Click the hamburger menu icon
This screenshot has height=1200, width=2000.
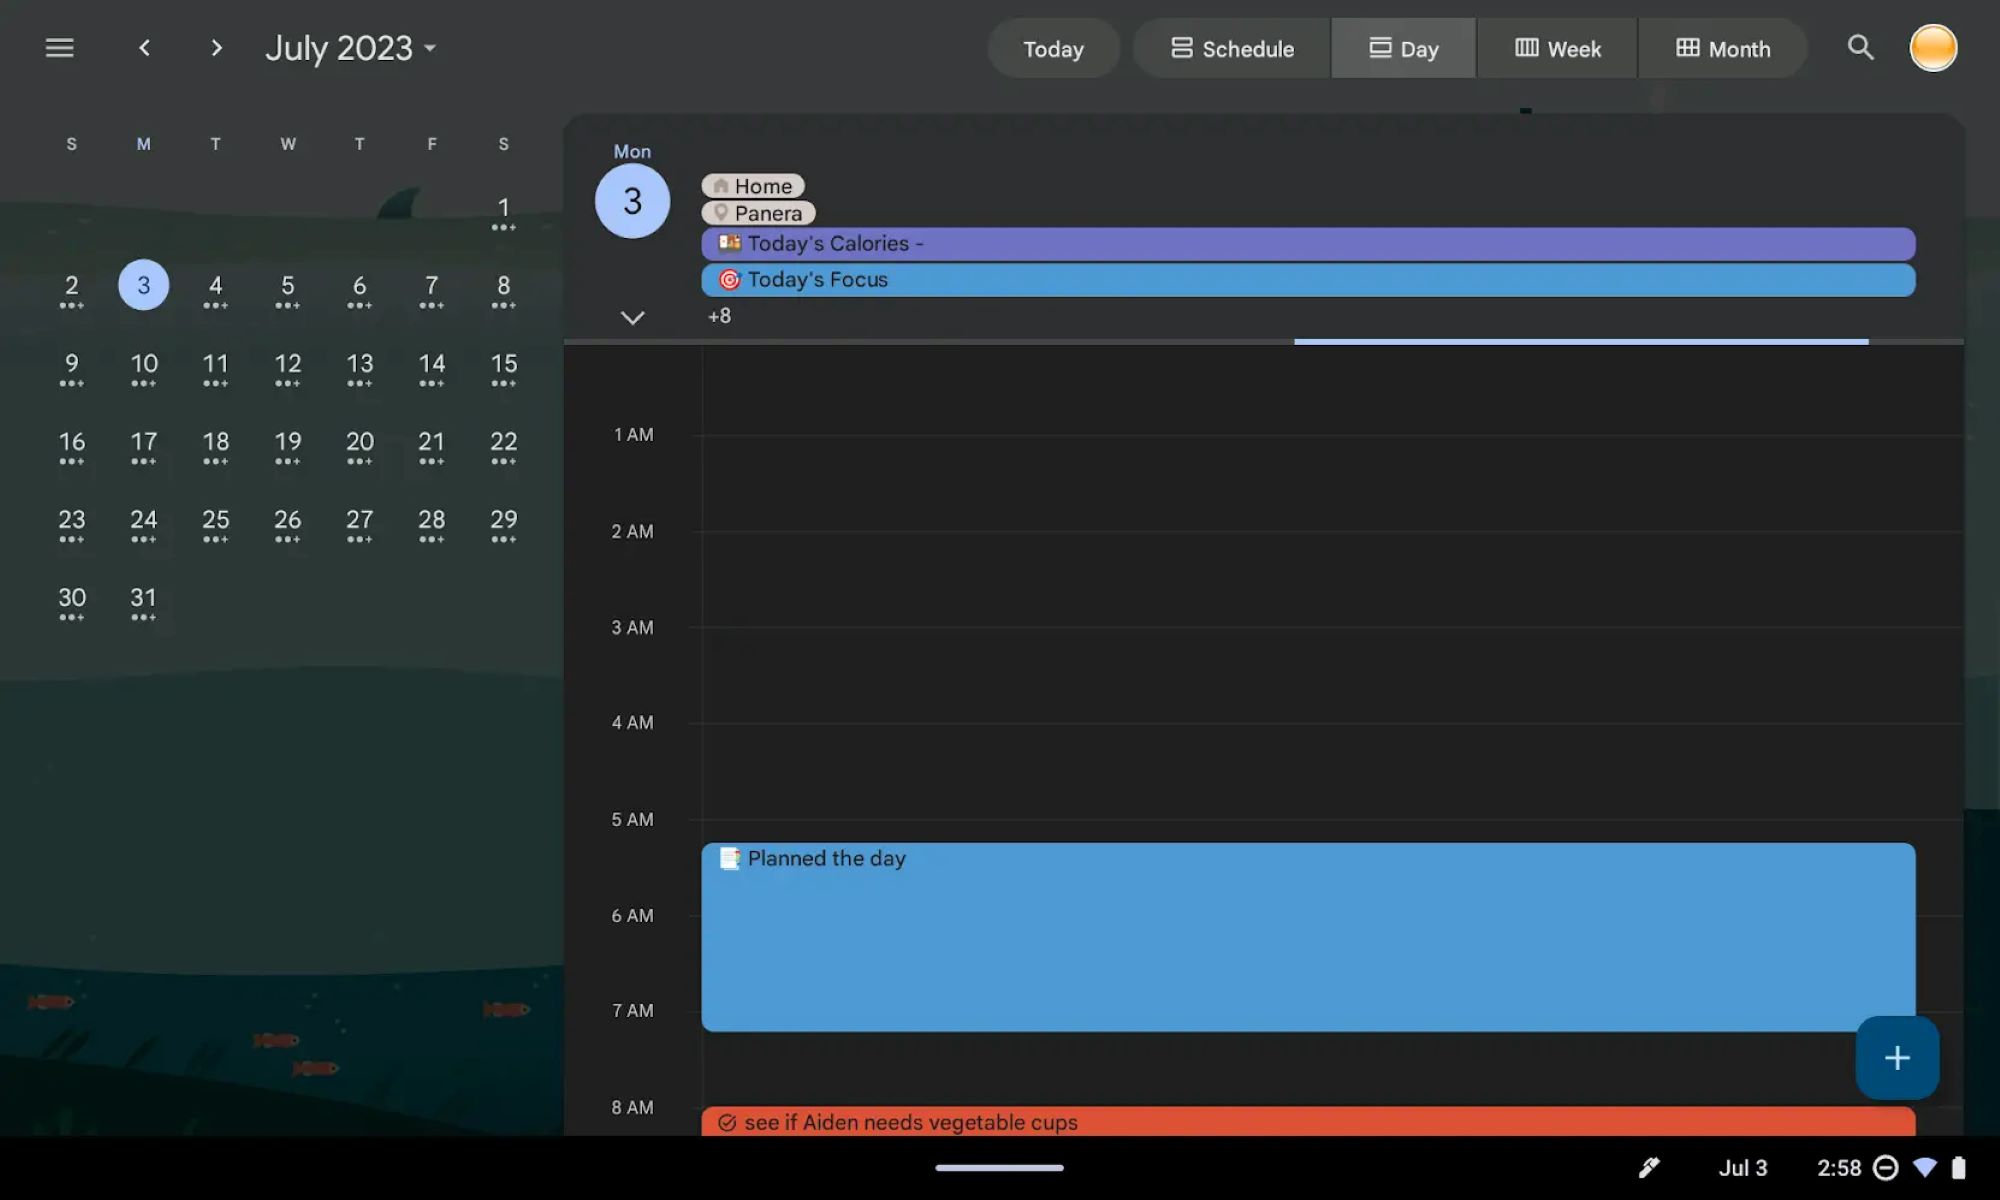point(59,47)
